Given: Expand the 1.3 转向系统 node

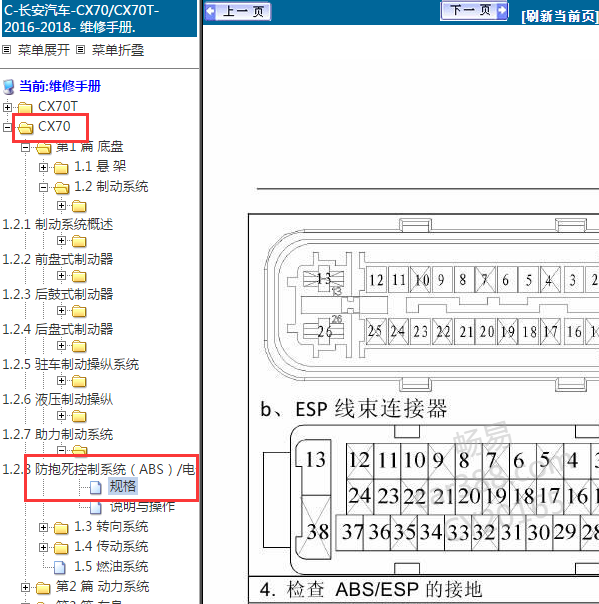Looking at the screenshot, I should click(x=44, y=527).
